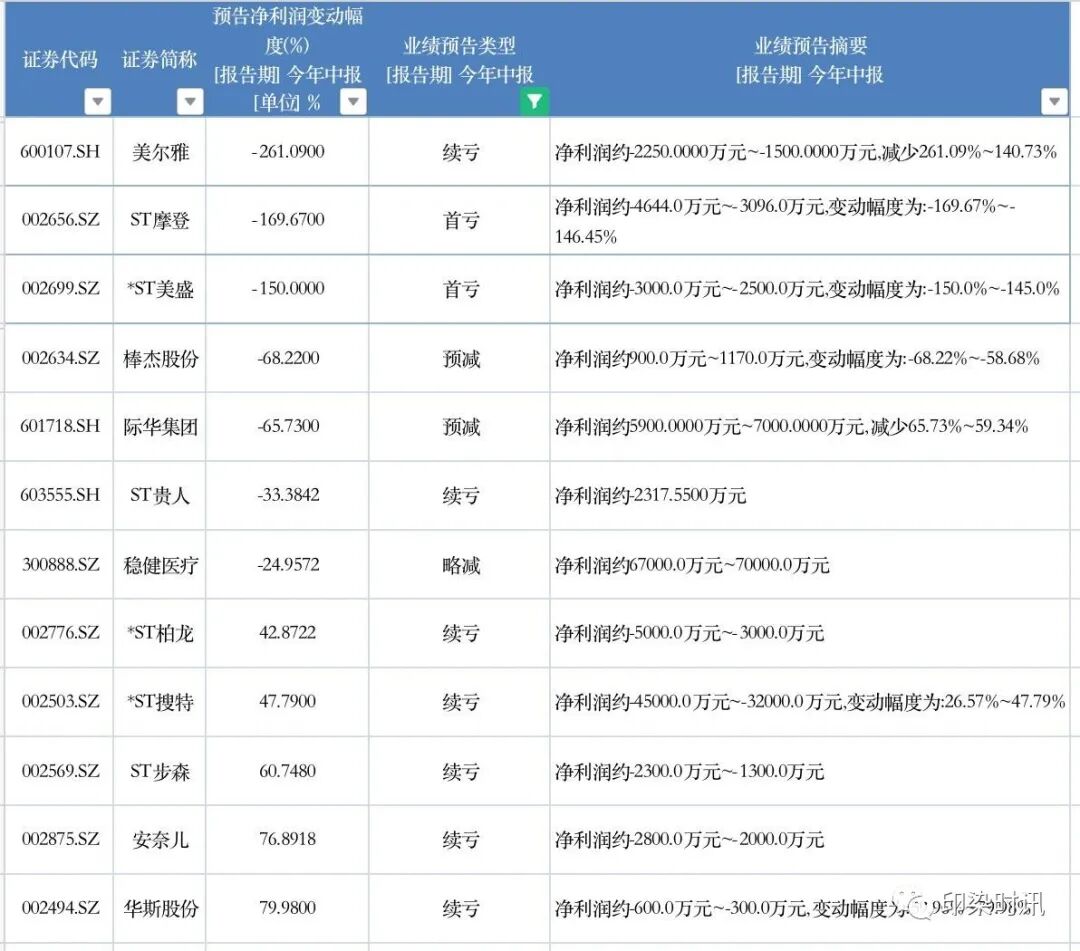Select cell 际华集团
The height and width of the screenshot is (951, 1080).
pyautogui.click(x=159, y=426)
